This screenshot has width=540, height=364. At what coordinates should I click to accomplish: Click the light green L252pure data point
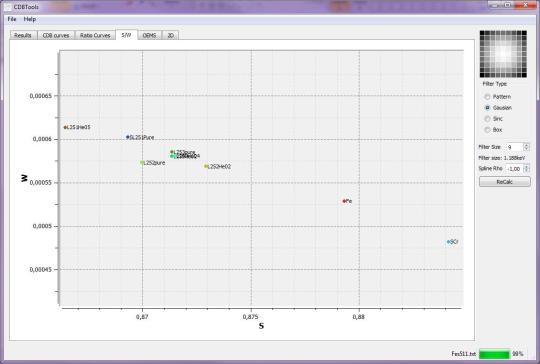[142, 163]
